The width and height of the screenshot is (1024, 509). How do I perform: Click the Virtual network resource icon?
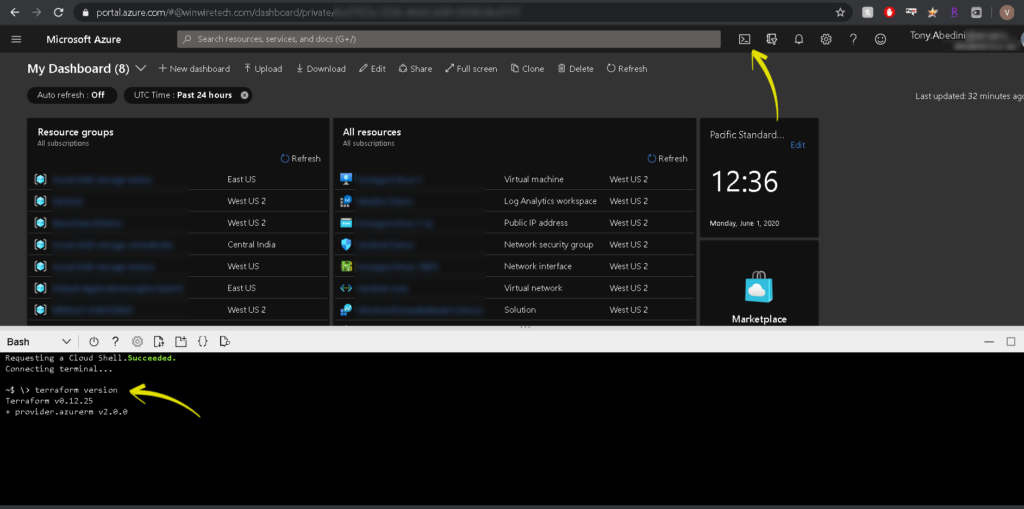tap(346, 287)
